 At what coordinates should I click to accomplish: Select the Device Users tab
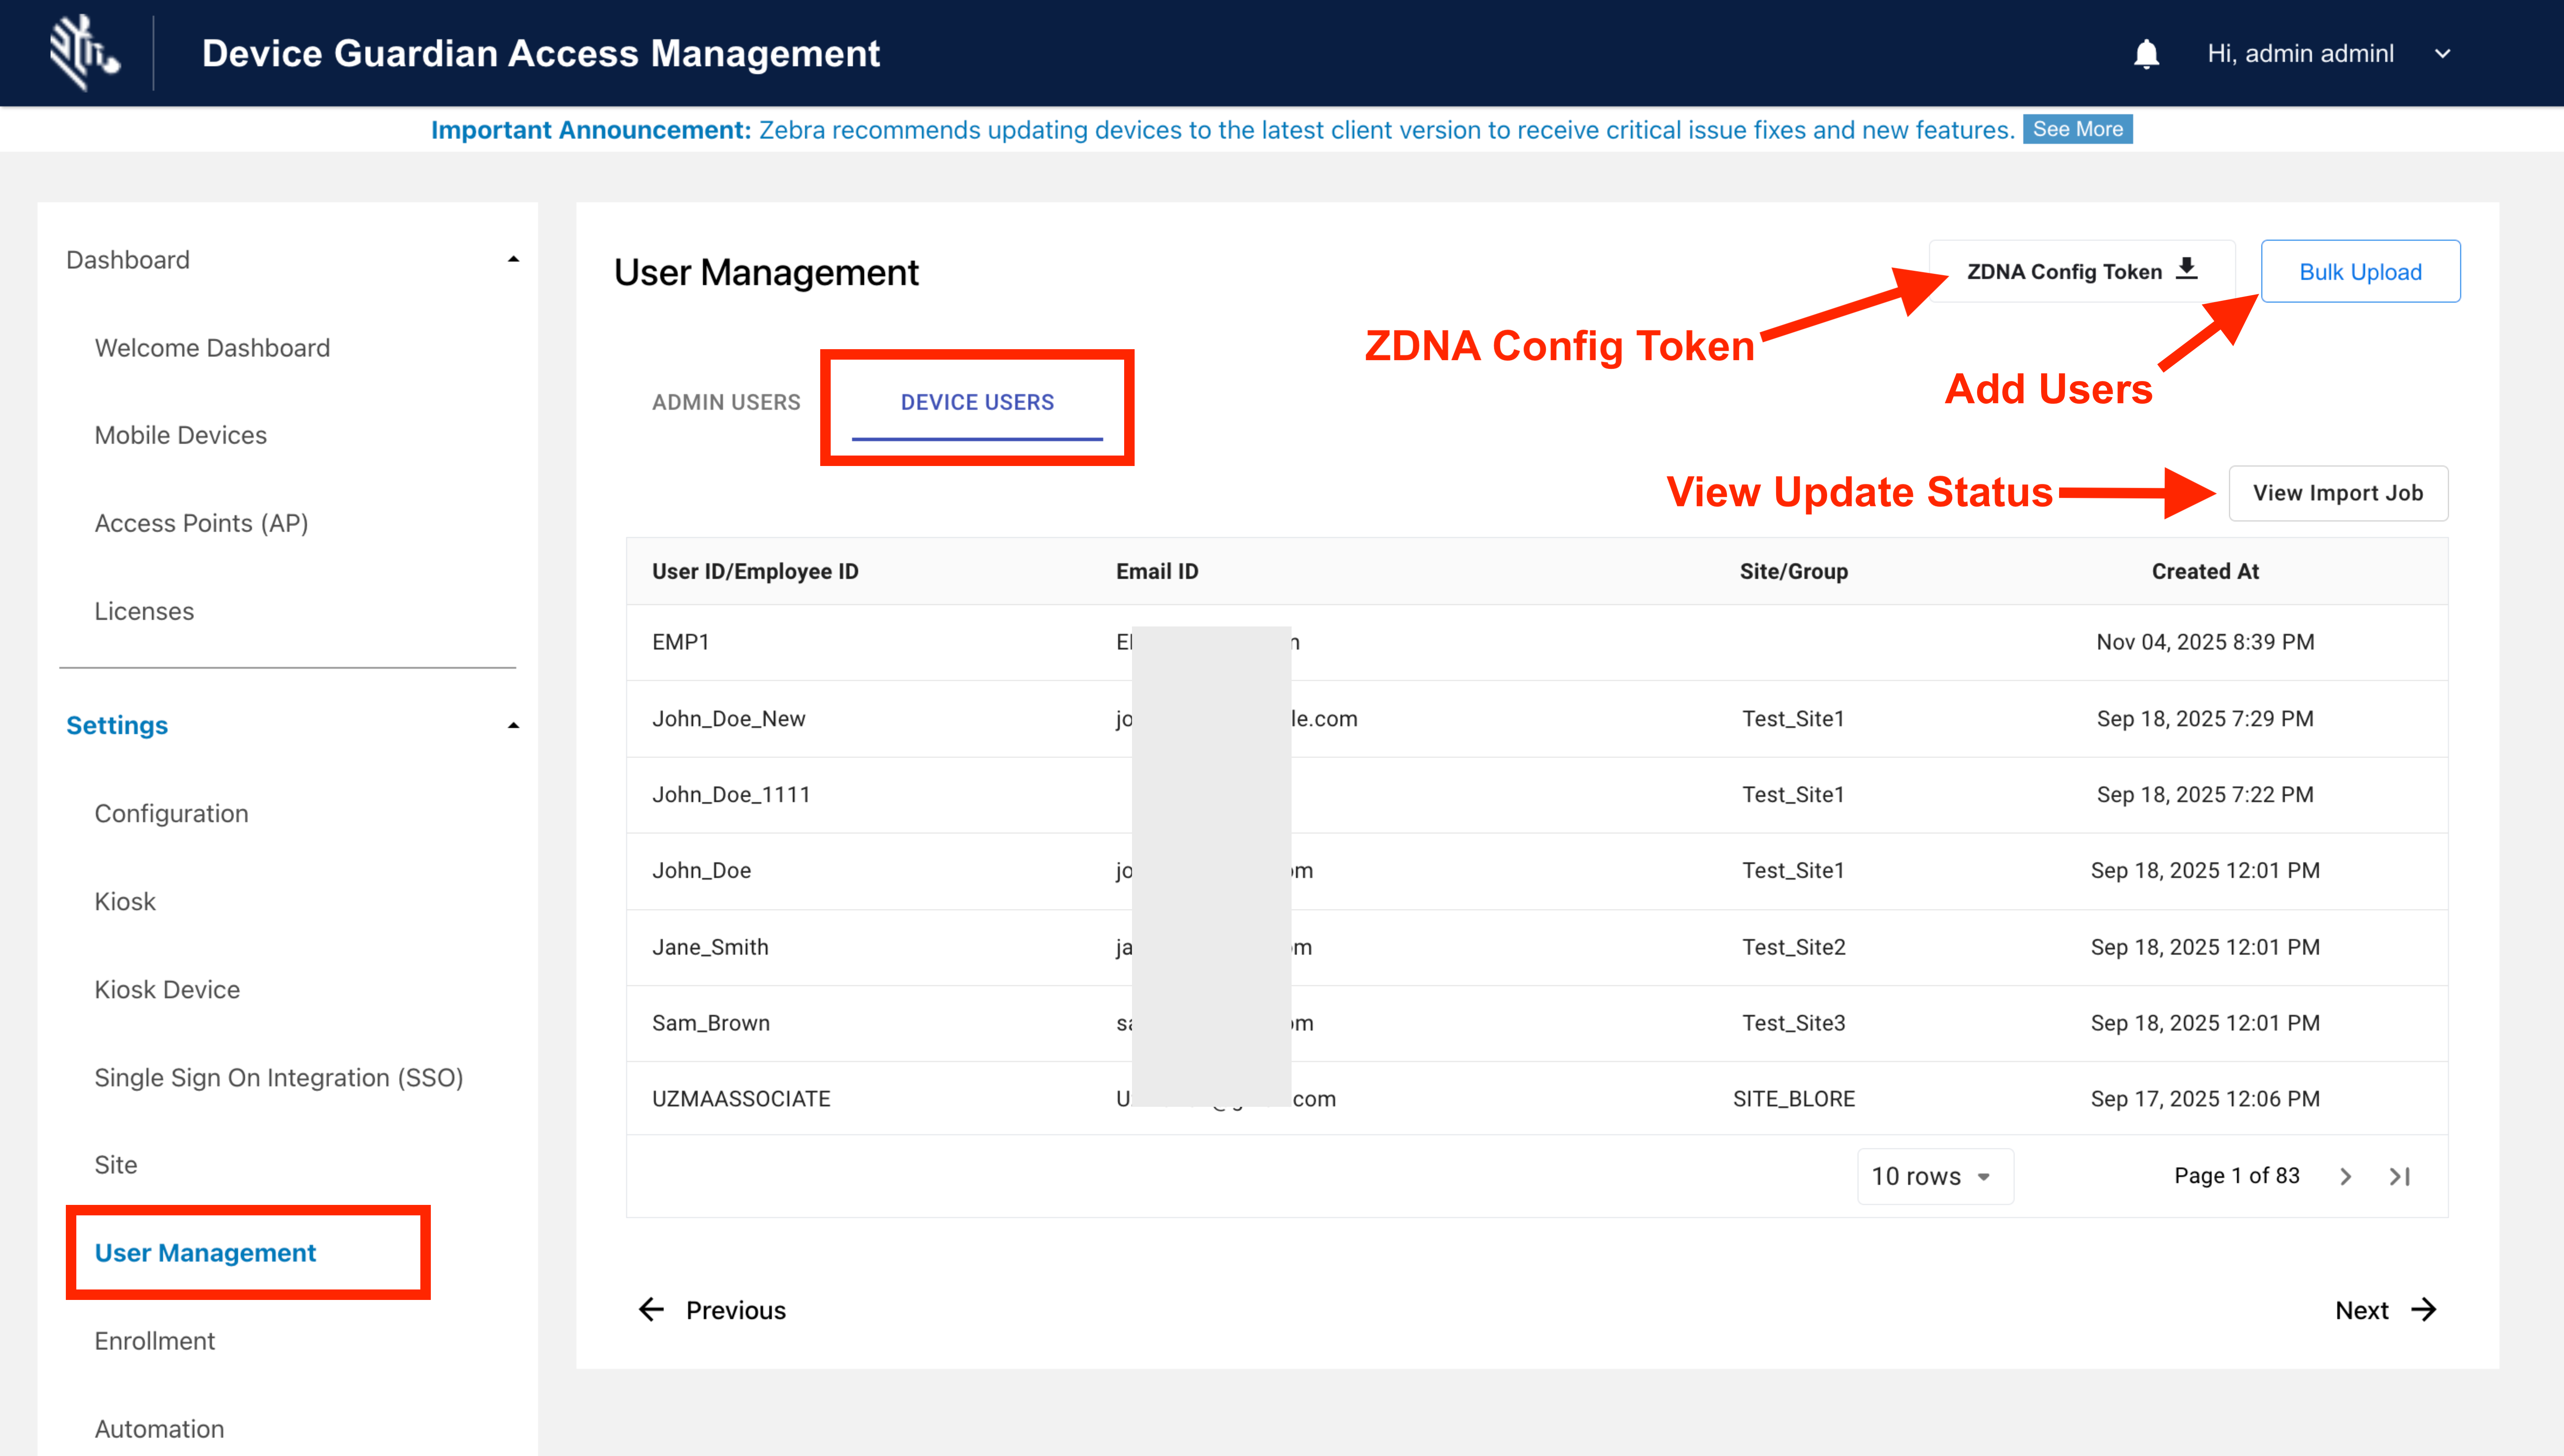(x=977, y=402)
